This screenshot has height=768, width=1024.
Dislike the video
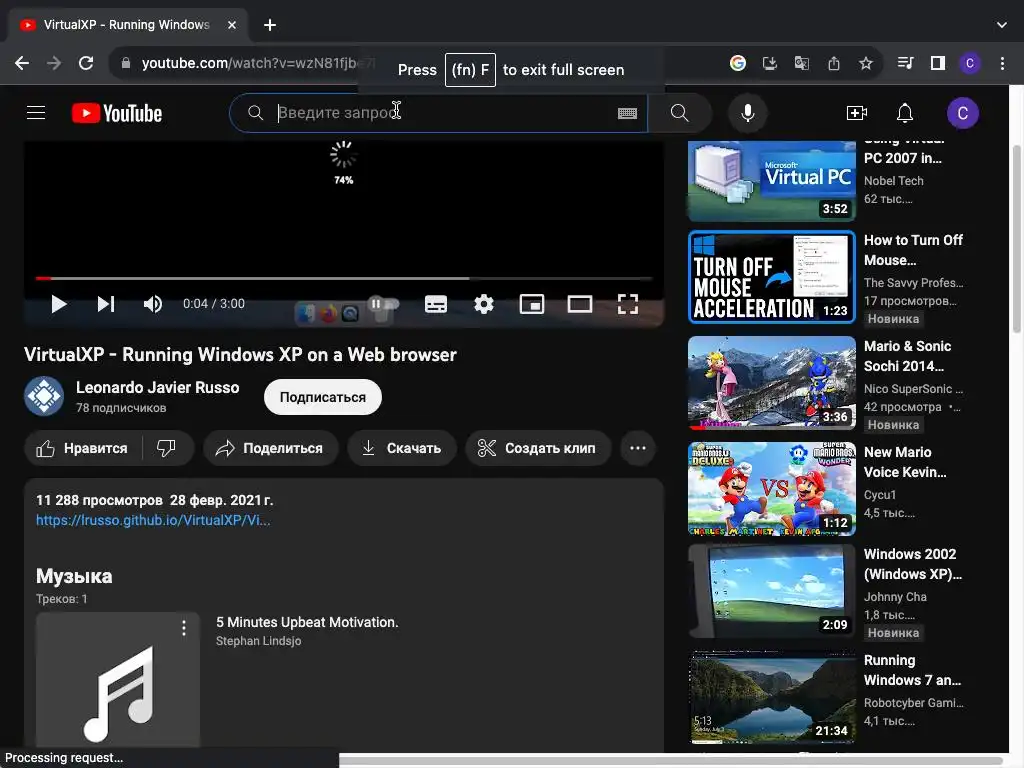tap(167, 448)
